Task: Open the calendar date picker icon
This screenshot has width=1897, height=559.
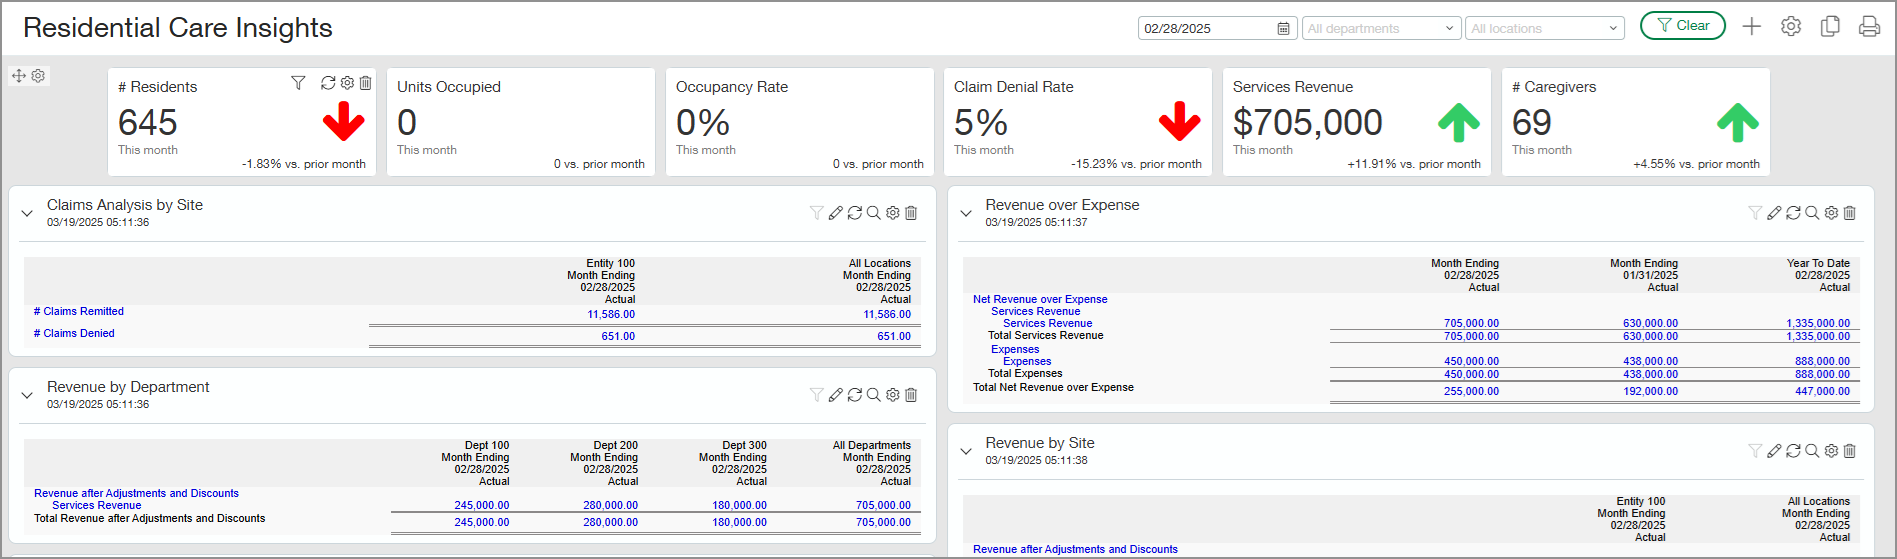Action: coord(1283,29)
